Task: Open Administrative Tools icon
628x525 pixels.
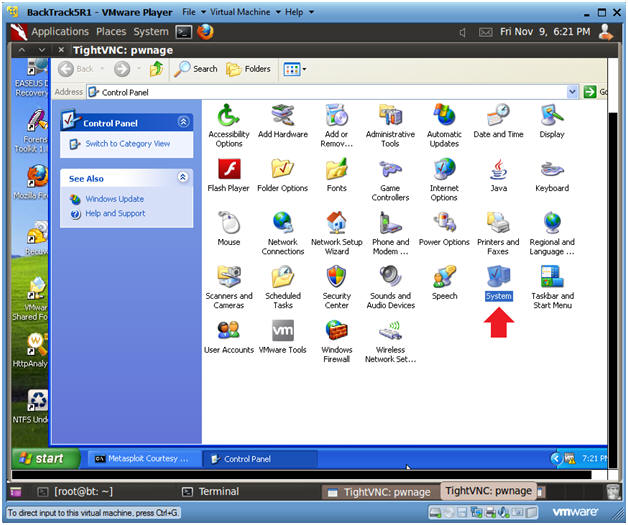Action: (x=390, y=125)
